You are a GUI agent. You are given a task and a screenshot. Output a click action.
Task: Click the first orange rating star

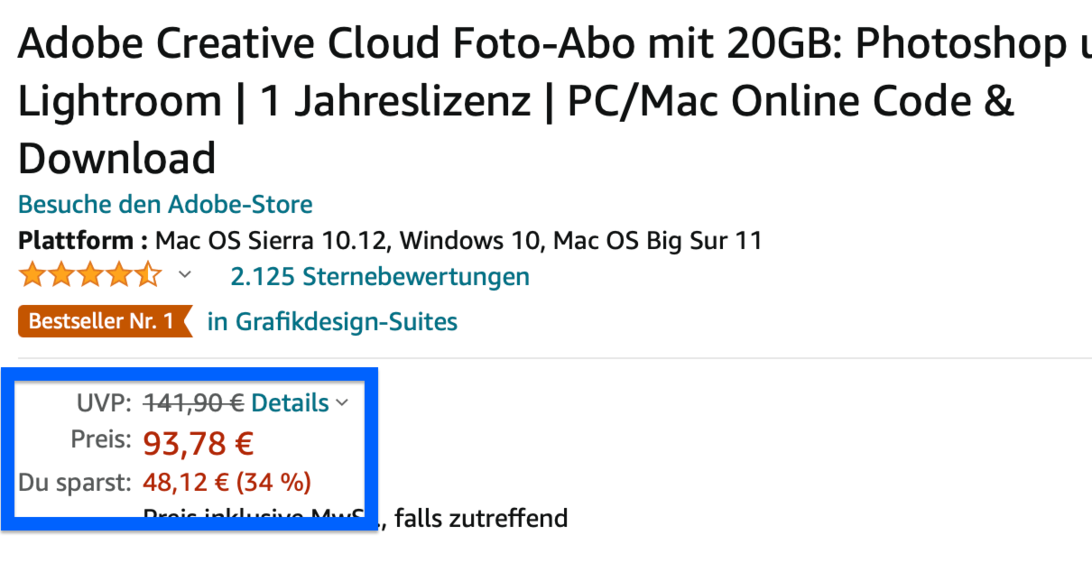coord(32,275)
